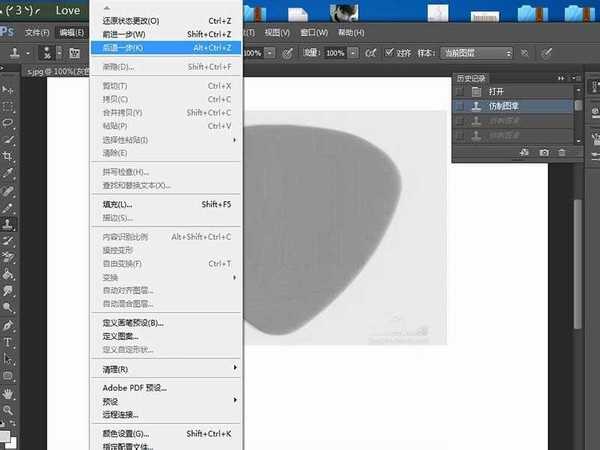The width and height of the screenshot is (600, 450).
Task: Expand the 预设 submenu
Action: coord(166,401)
